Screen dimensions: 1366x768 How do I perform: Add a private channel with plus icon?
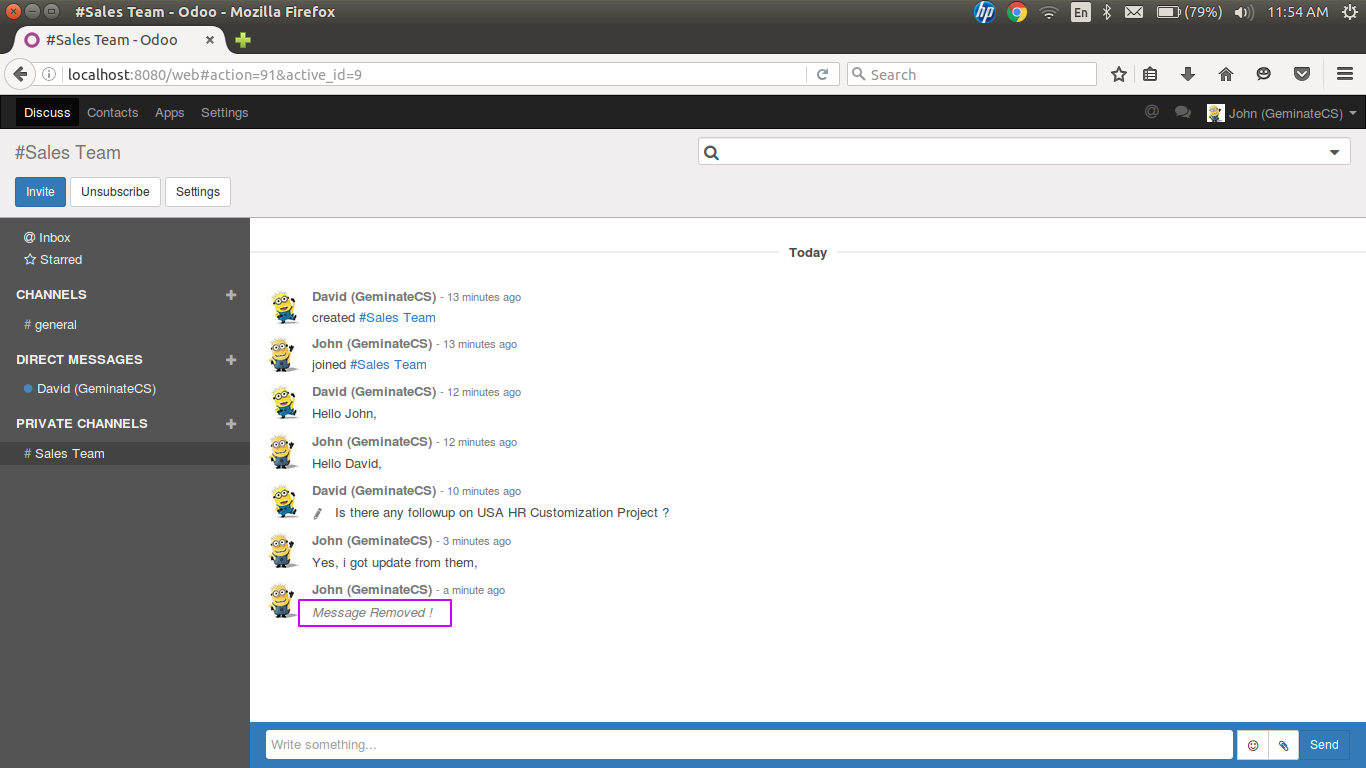click(x=231, y=424)
